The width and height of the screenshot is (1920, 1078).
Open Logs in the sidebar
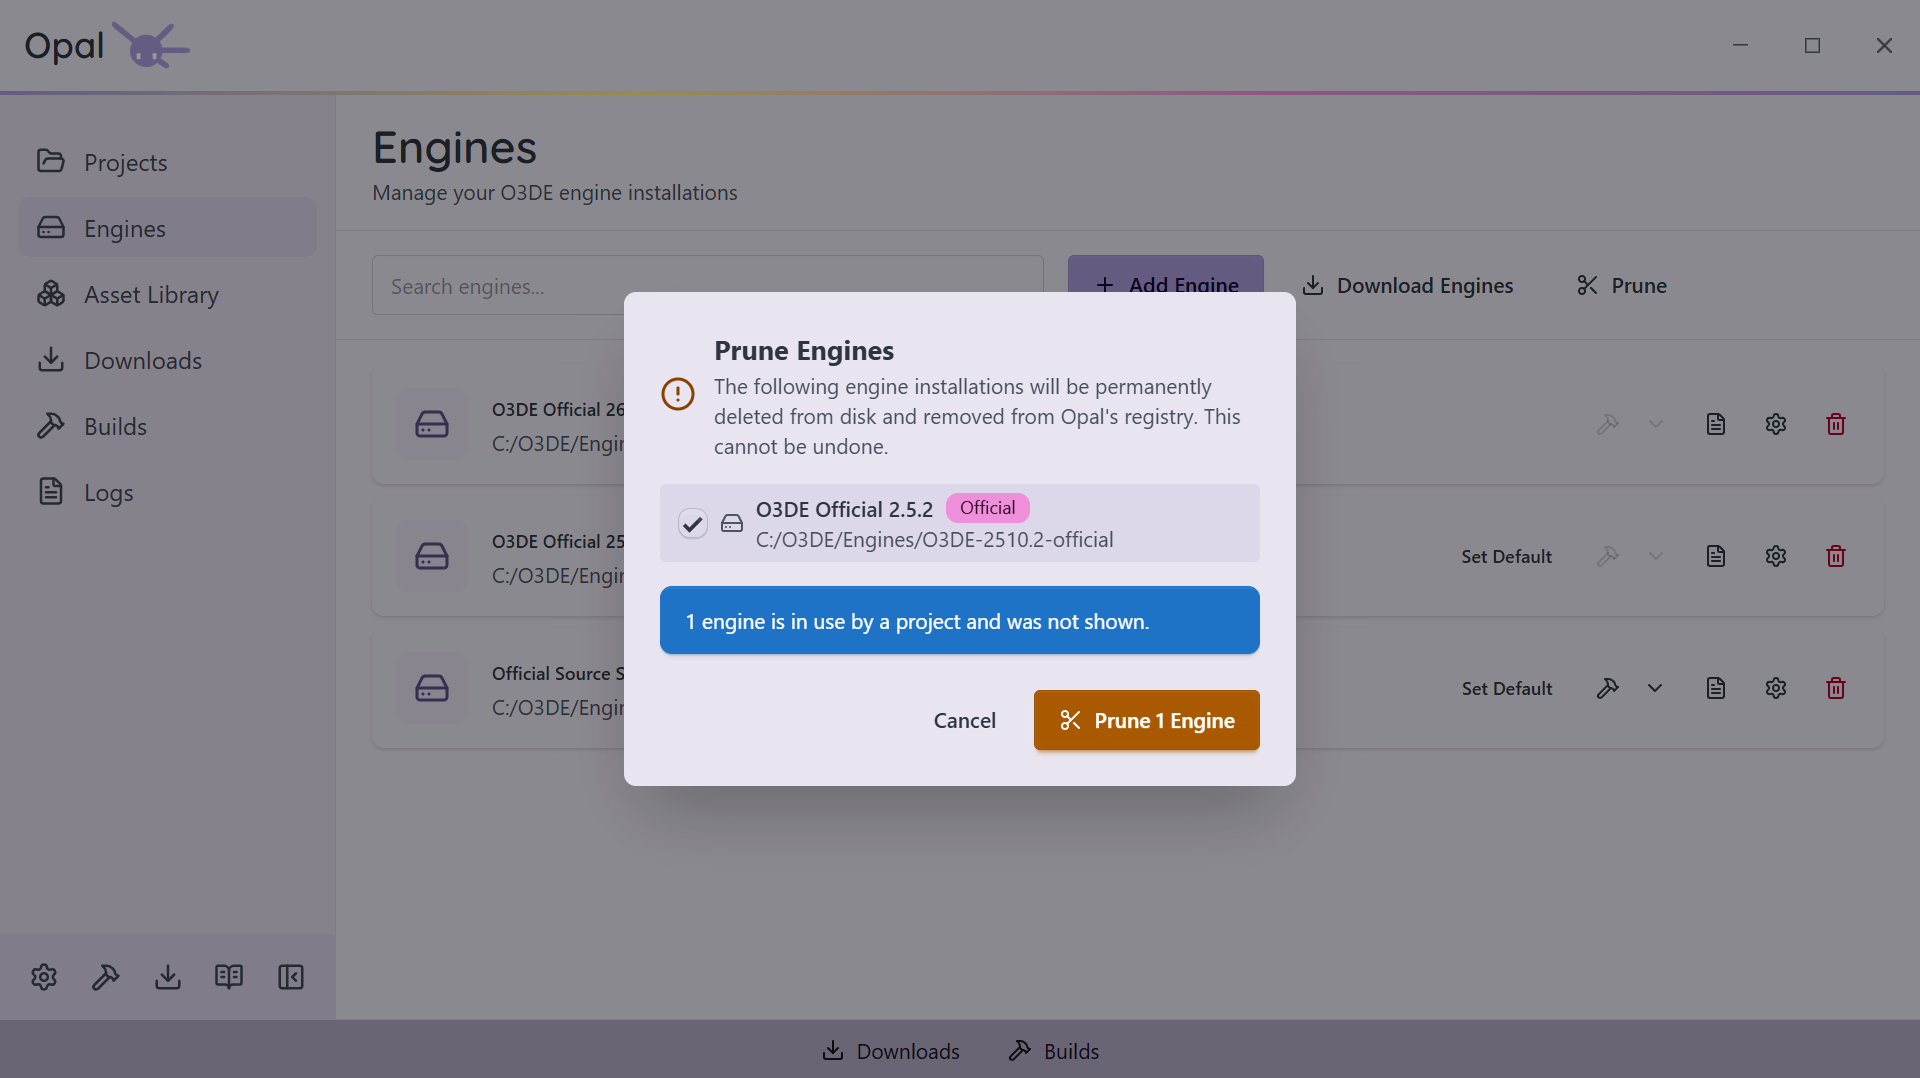coord(167,492)
